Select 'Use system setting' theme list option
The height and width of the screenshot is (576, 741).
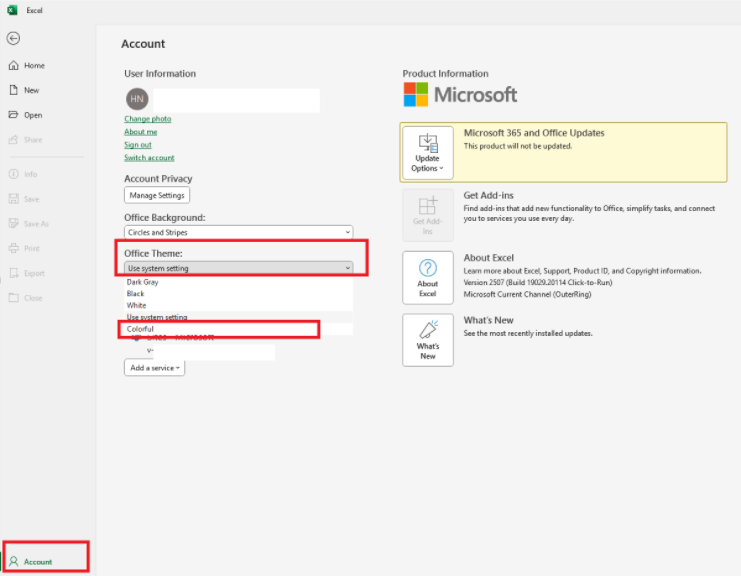pyautogui.click(x=239, y=317)
